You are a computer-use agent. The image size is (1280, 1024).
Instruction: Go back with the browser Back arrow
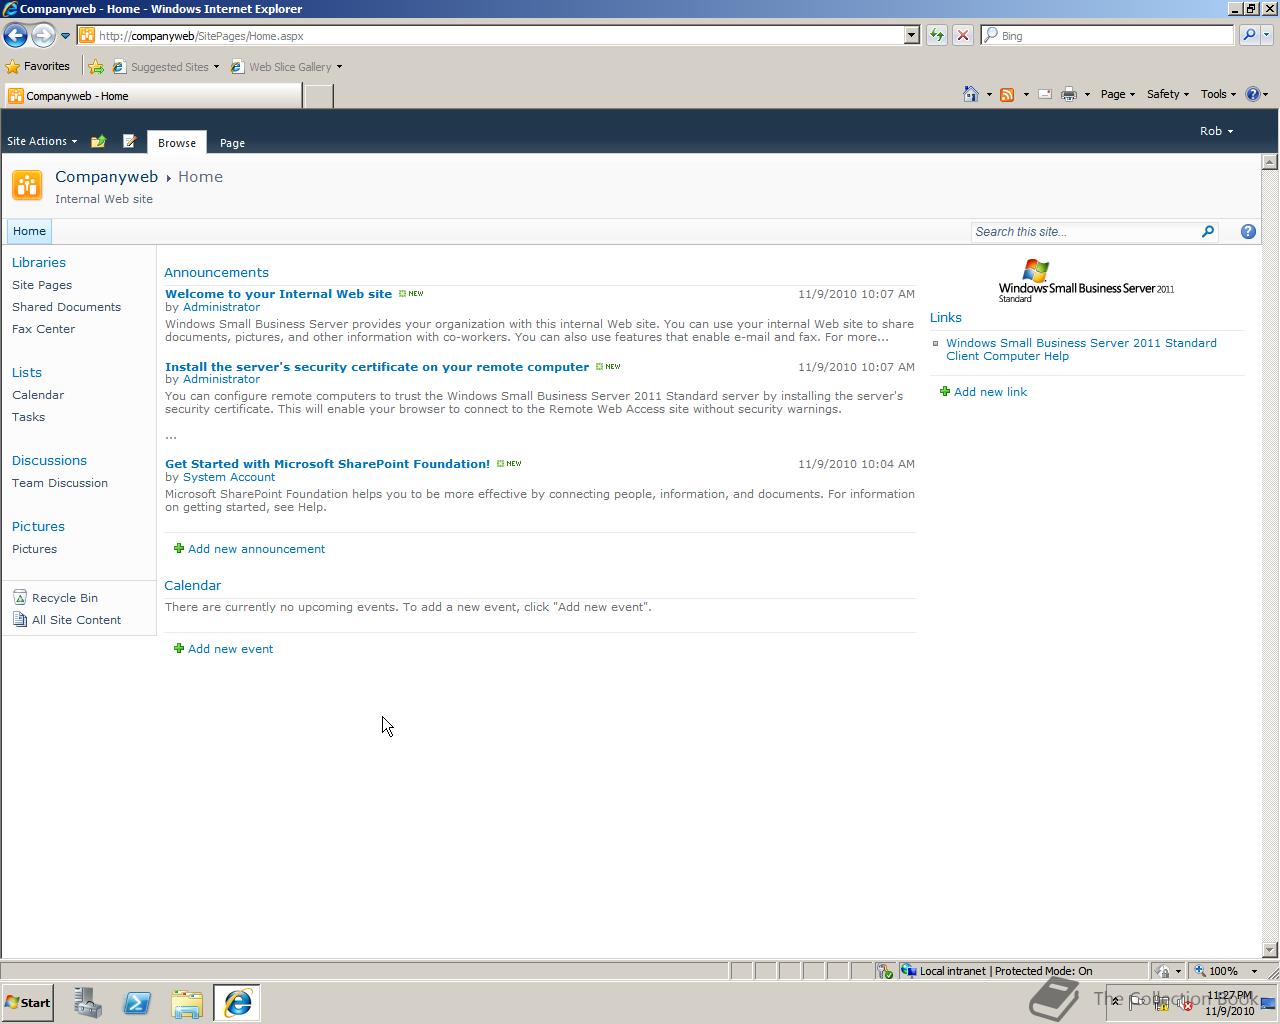pyautogui.click(x=15, y=35)
